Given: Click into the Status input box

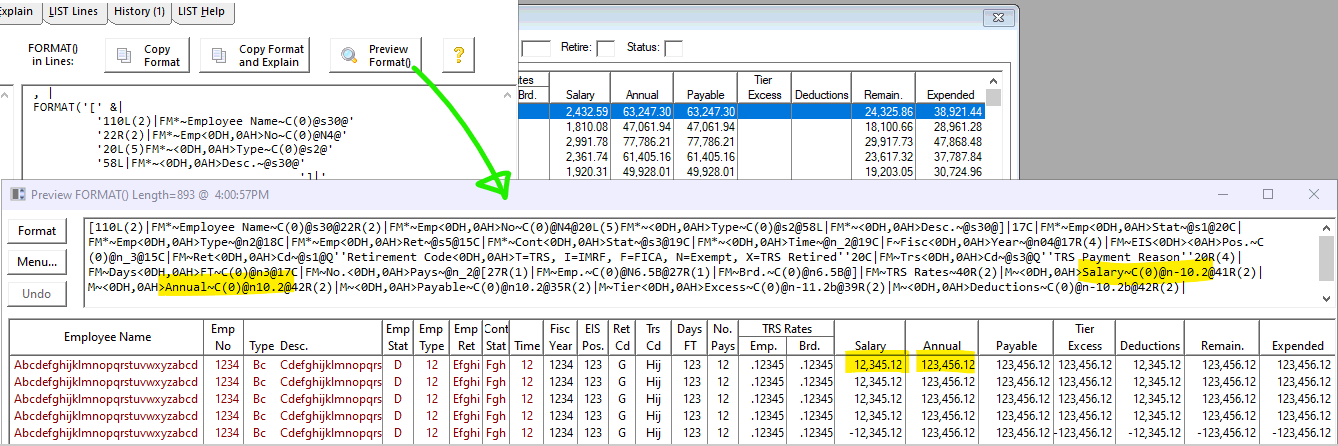Looking at the screenshot, I should coord(674,48).
